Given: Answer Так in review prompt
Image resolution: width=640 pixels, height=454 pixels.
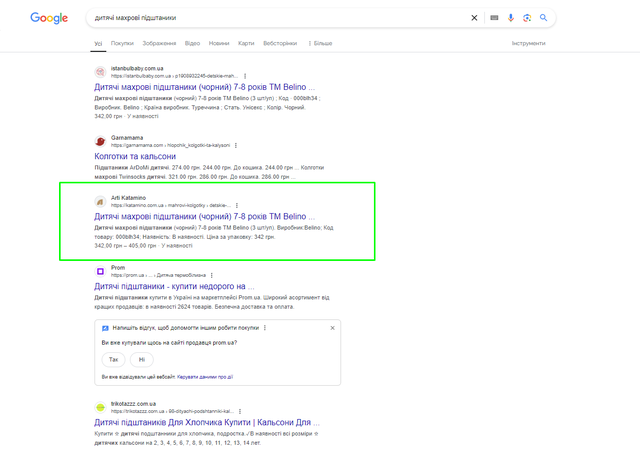Looking at the screenshot, I should (x=113, y=360).
